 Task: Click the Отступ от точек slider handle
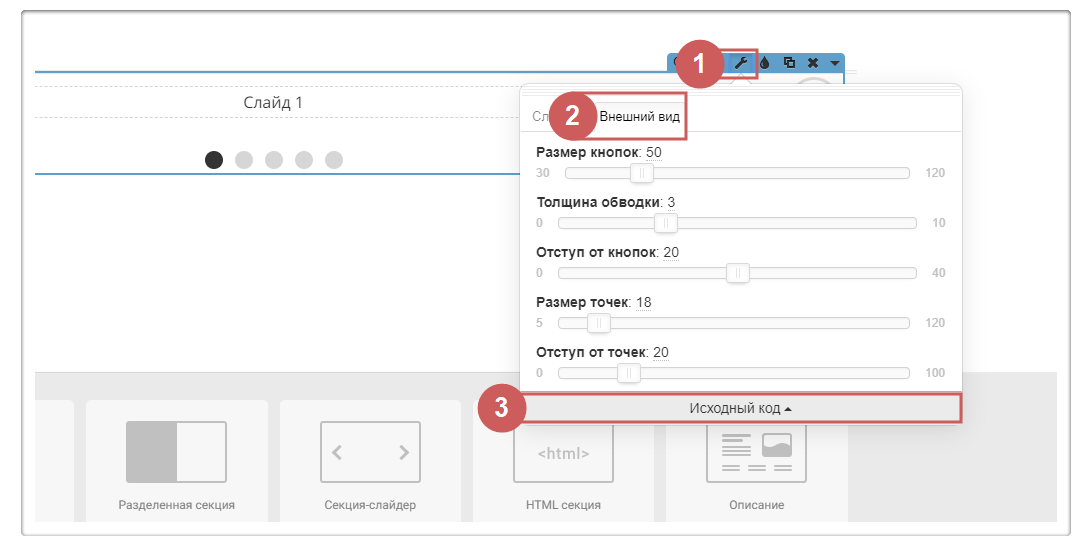[x=629, y=373]
